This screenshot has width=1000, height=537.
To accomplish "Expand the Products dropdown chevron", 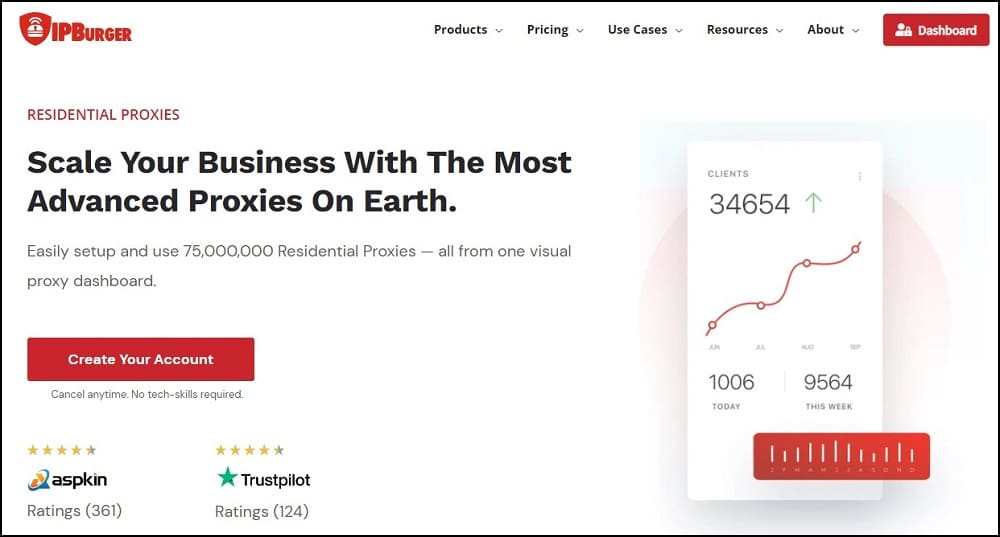I will [x=499, y=30].
